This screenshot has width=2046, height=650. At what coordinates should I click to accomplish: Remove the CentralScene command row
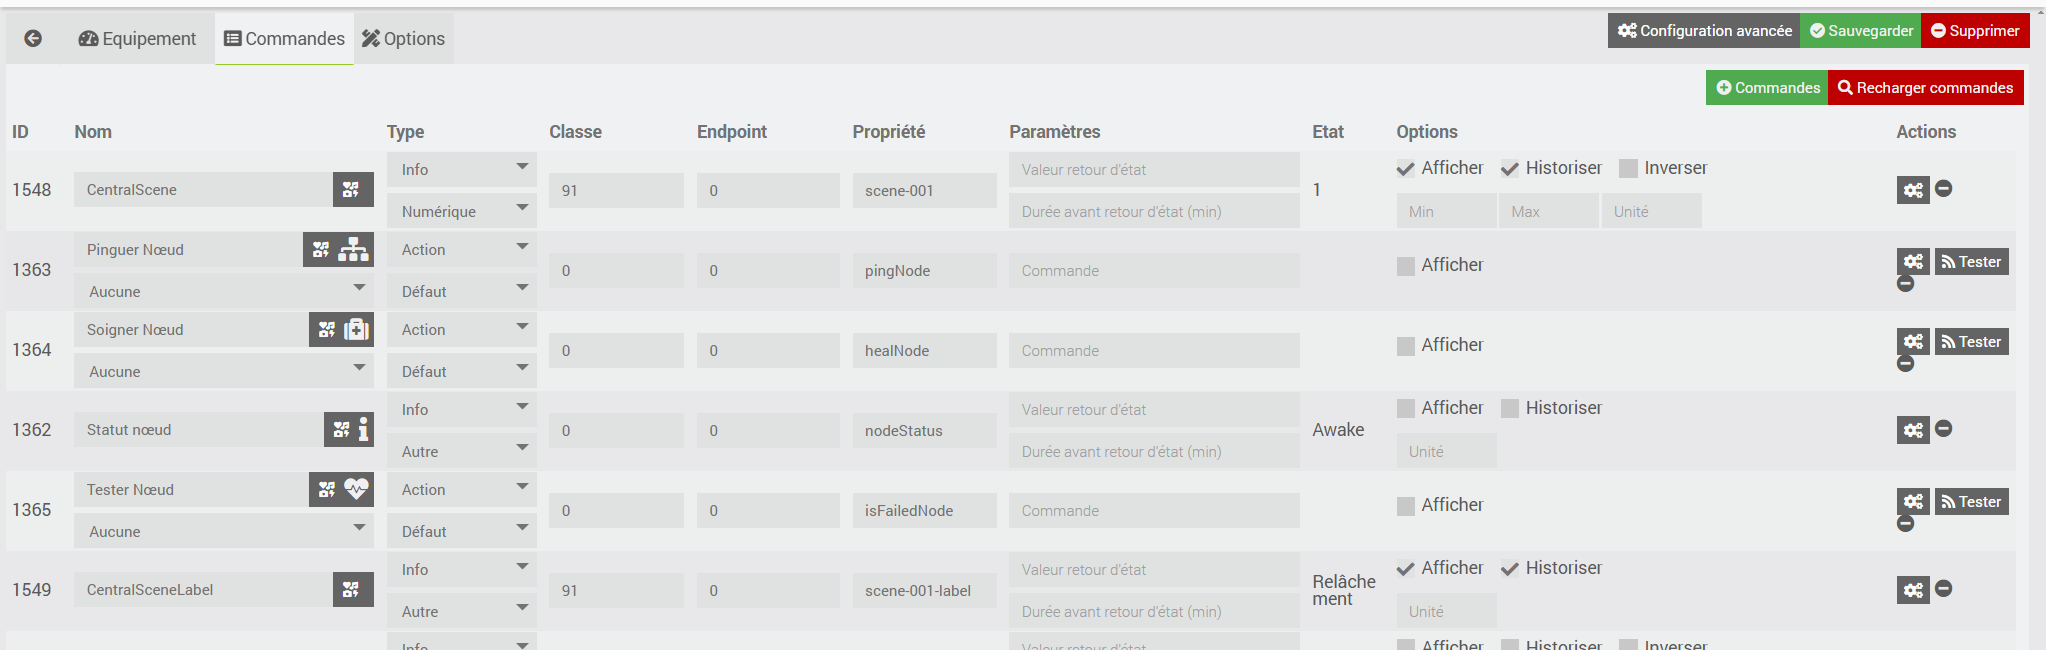1944,189
